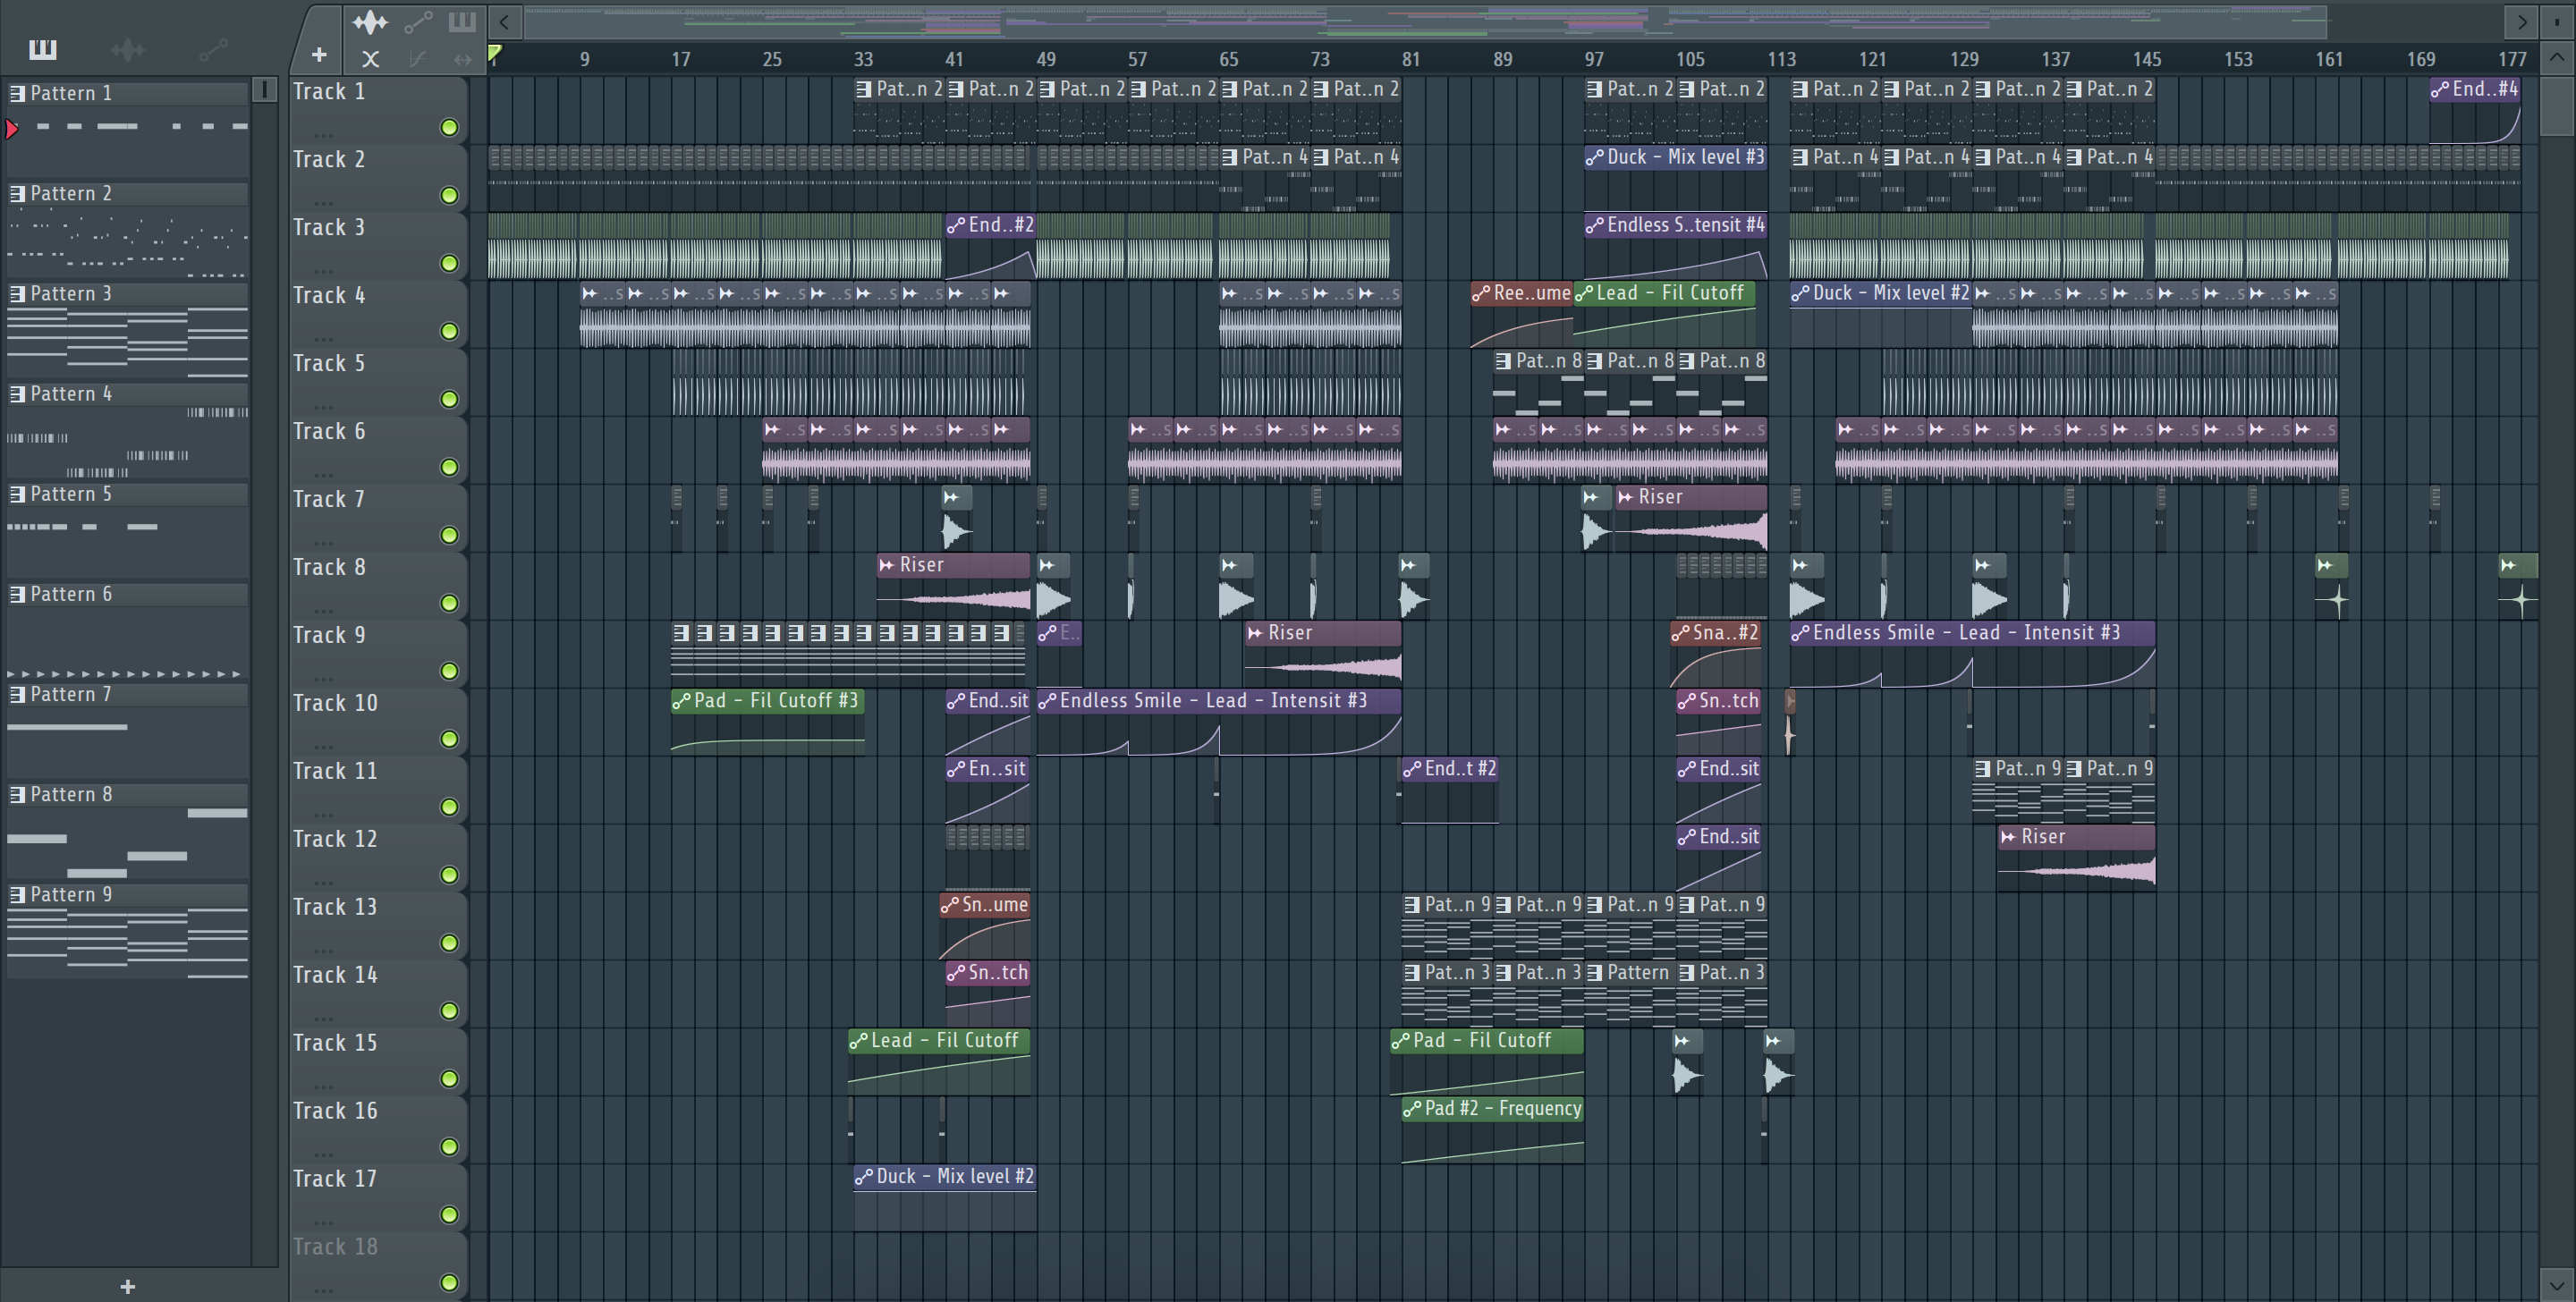Click the down arrow of the vertical scrollbar
This screenshot has width=2576, height=1302.
tap(2557, 1284)
